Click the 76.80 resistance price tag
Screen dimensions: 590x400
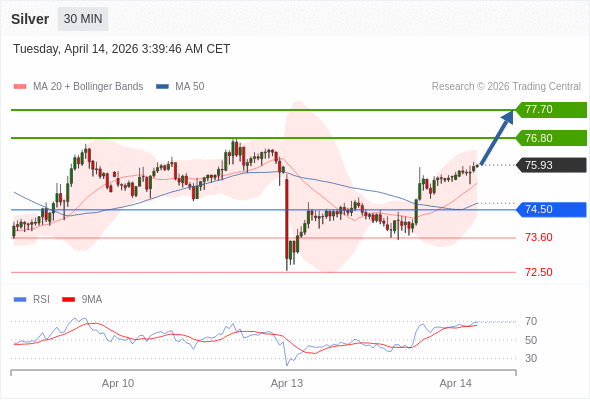pyautogui.click(x=551, y=138)
